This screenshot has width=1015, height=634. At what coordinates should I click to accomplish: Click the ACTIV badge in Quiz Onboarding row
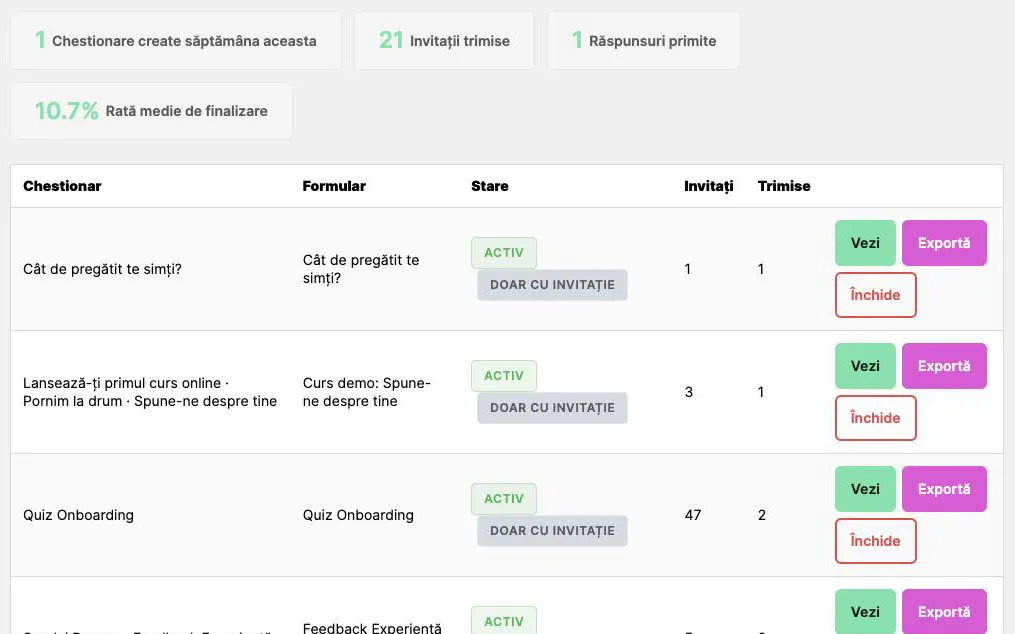coord(504,499)
